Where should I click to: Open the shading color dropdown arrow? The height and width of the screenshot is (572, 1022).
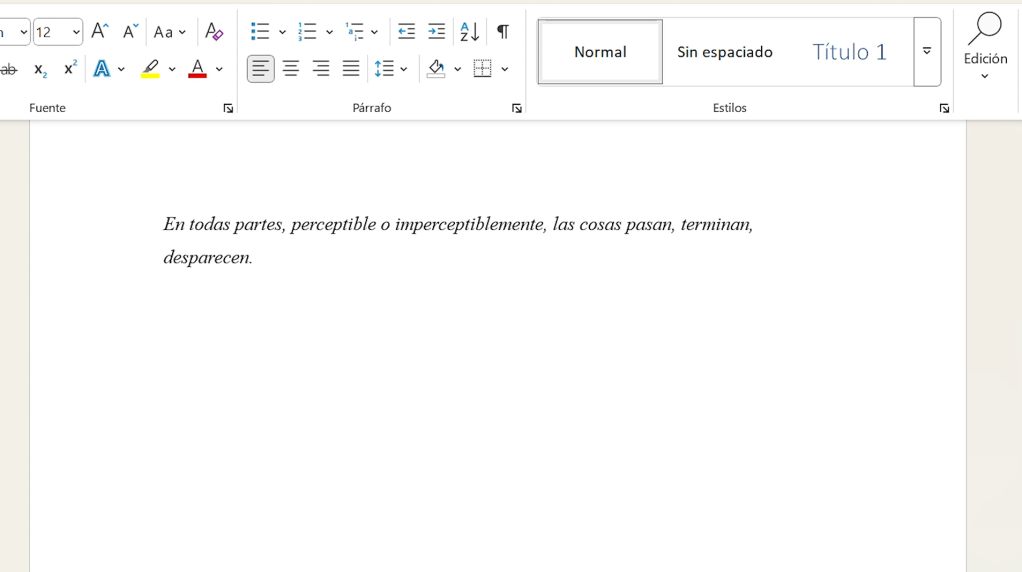[x=458, y=69]
